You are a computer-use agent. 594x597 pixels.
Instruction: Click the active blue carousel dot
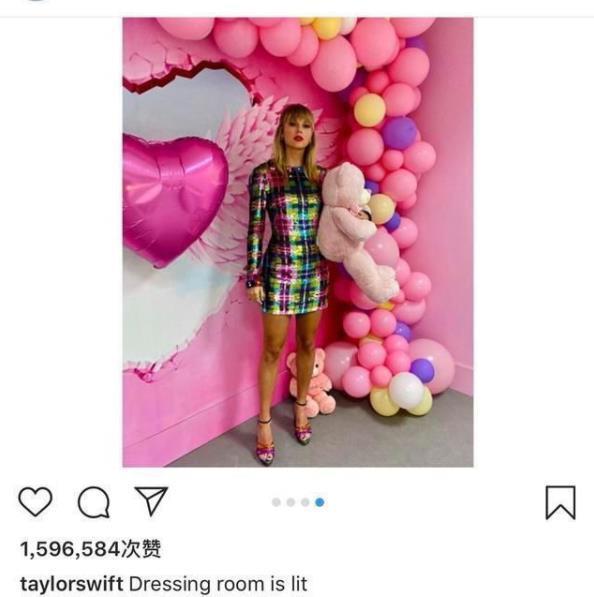coord(320,502)
